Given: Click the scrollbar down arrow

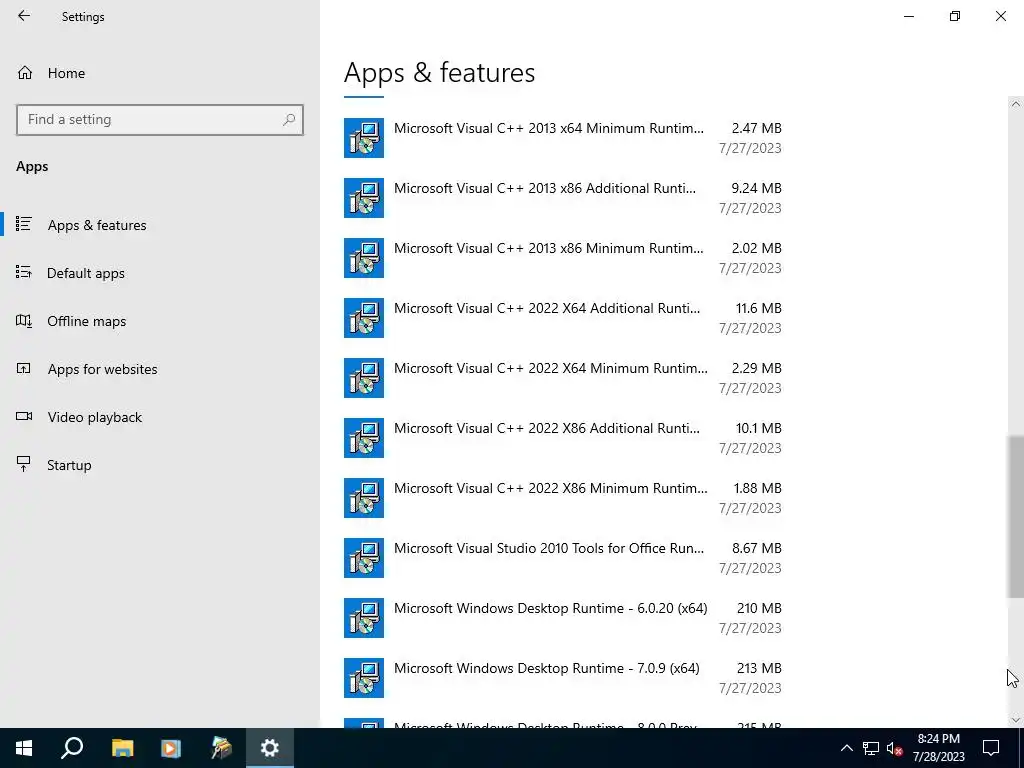Looking at the screenshot, I should tap(1016, 720).
